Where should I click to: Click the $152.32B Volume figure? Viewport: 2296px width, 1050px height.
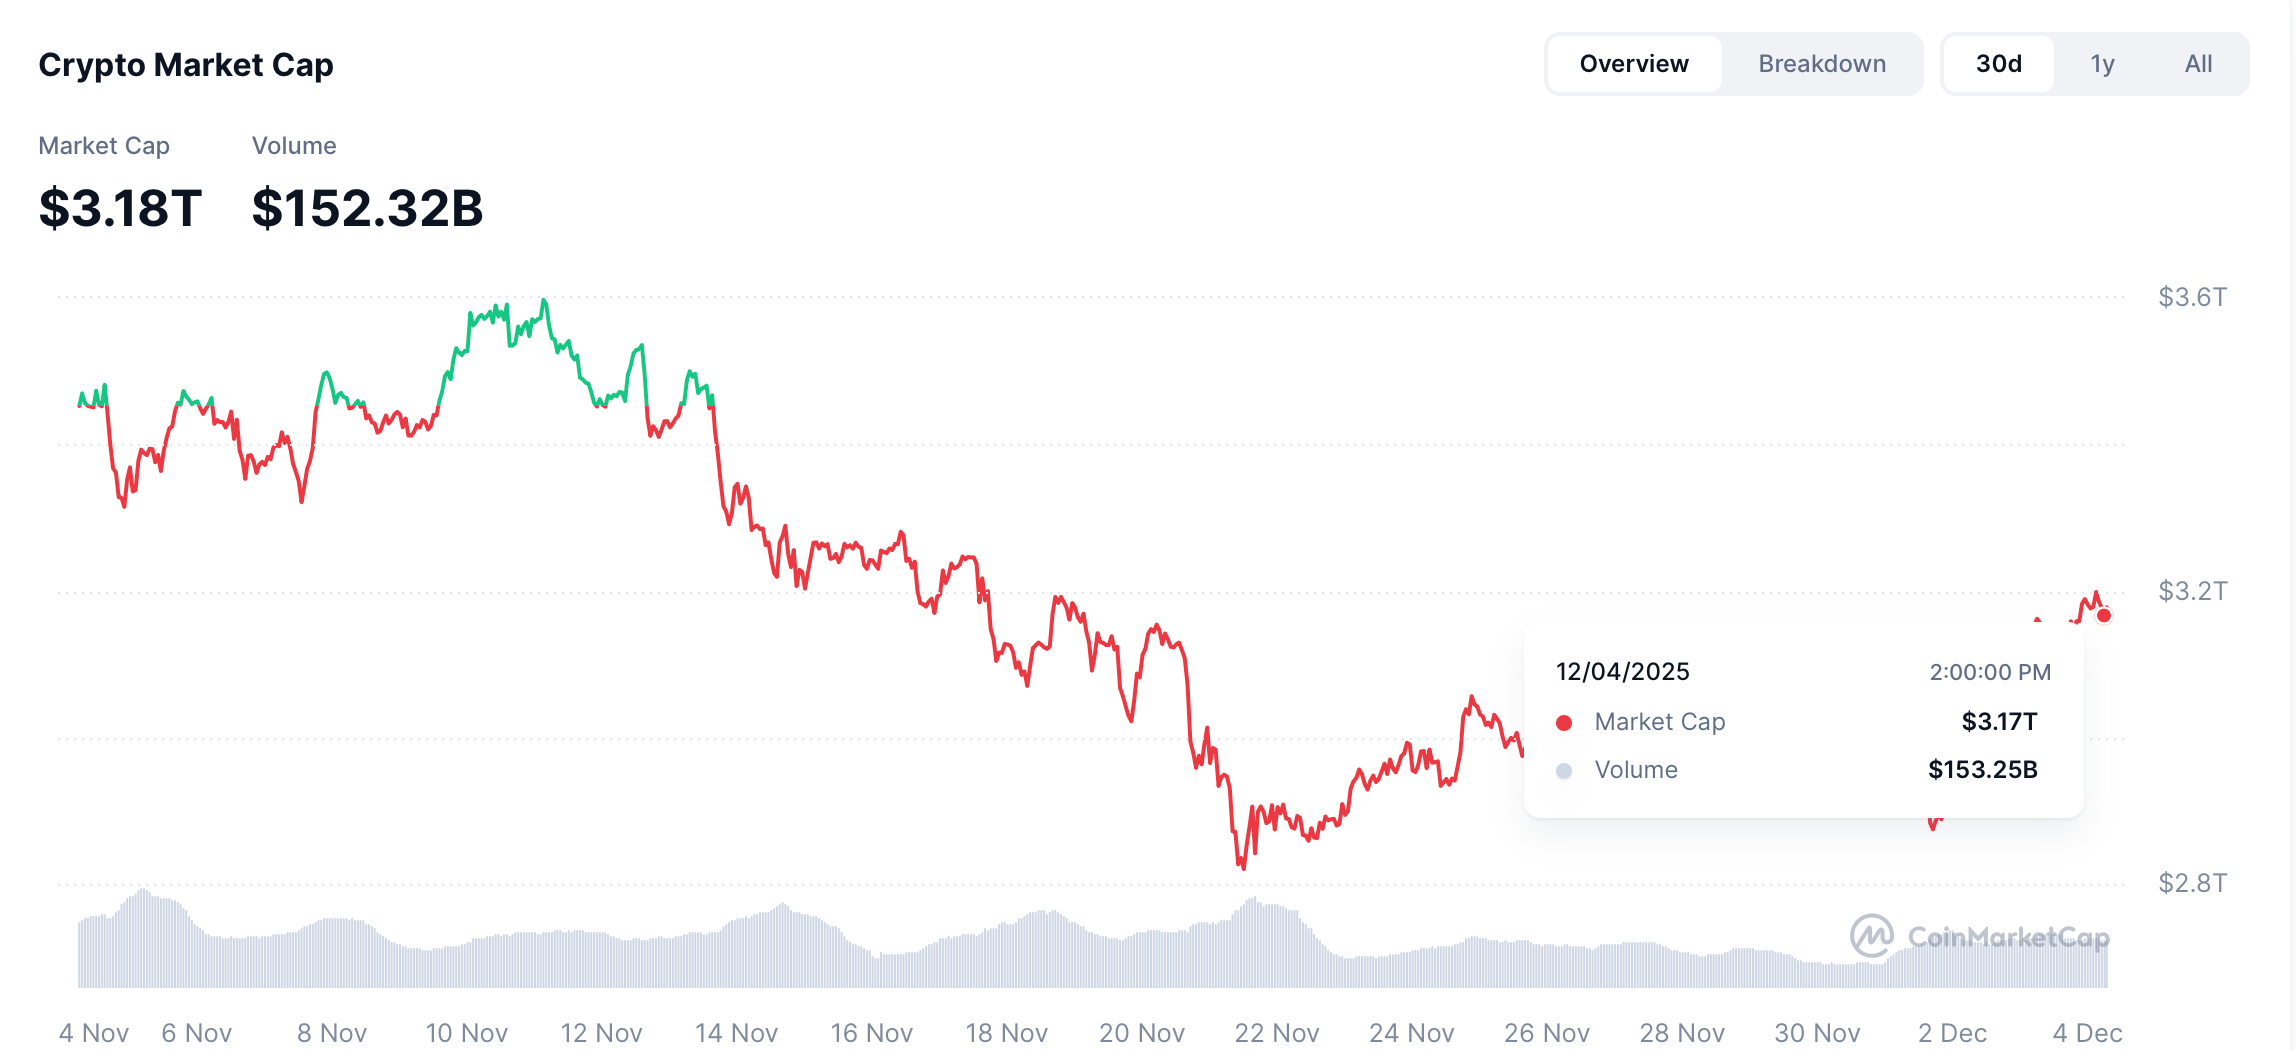coord(368,209)
